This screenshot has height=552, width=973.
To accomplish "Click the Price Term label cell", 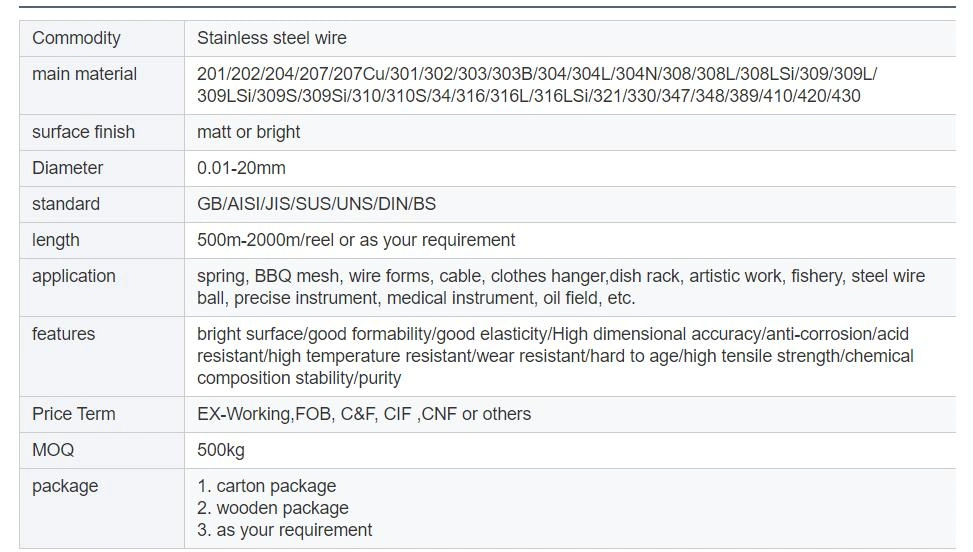I will (x=102, y=414).
